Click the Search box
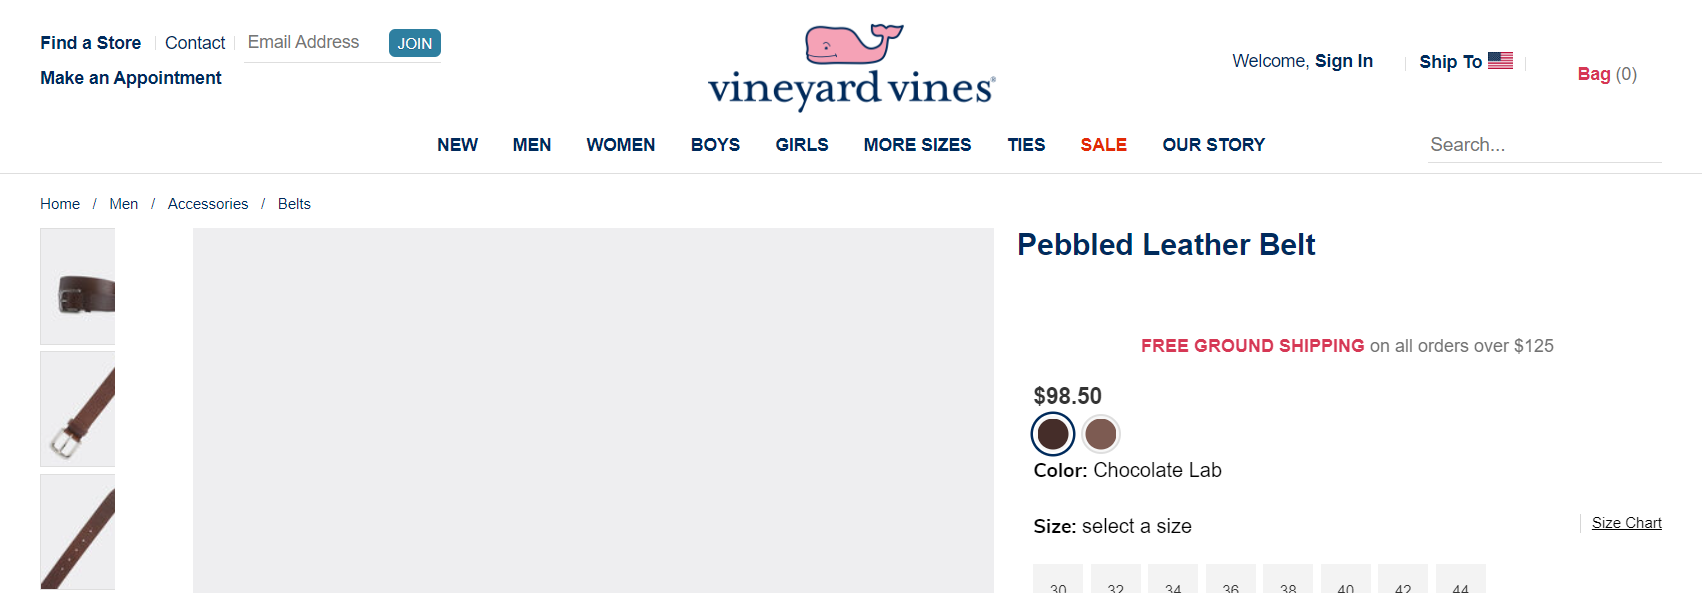Screen dimensions: 1702x593 [x=1543, y=145]
